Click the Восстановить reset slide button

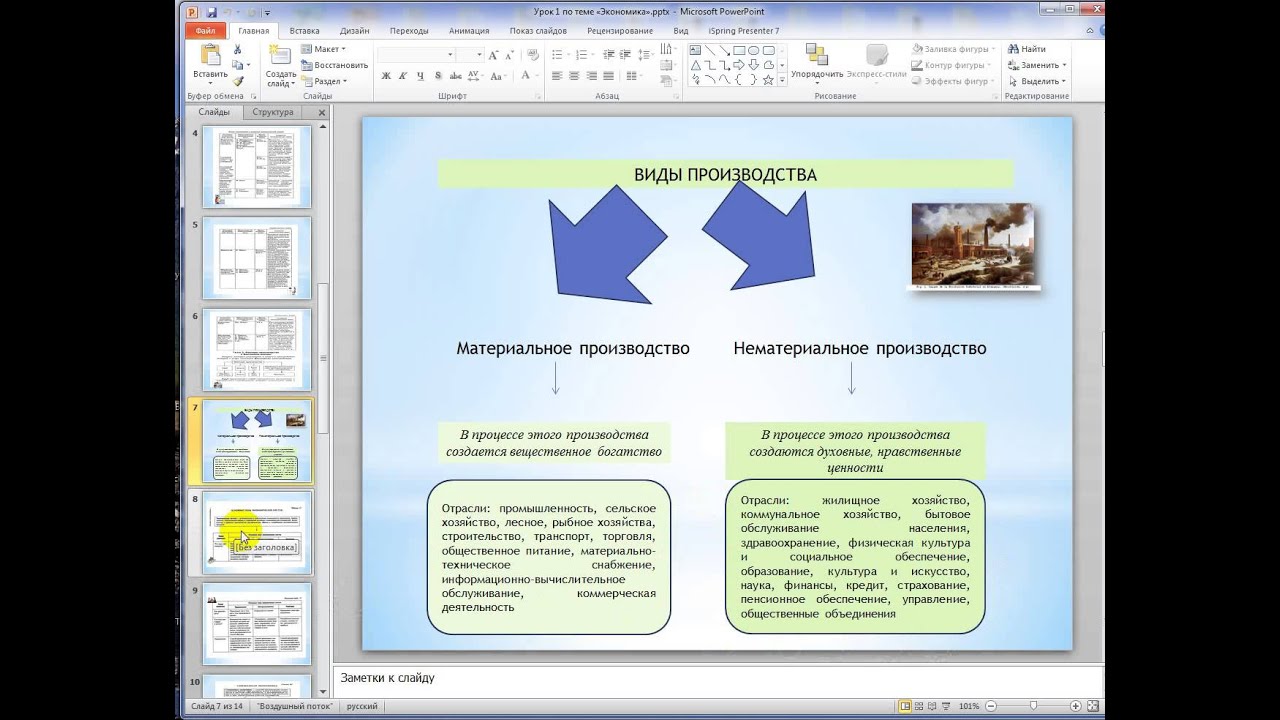334,65
